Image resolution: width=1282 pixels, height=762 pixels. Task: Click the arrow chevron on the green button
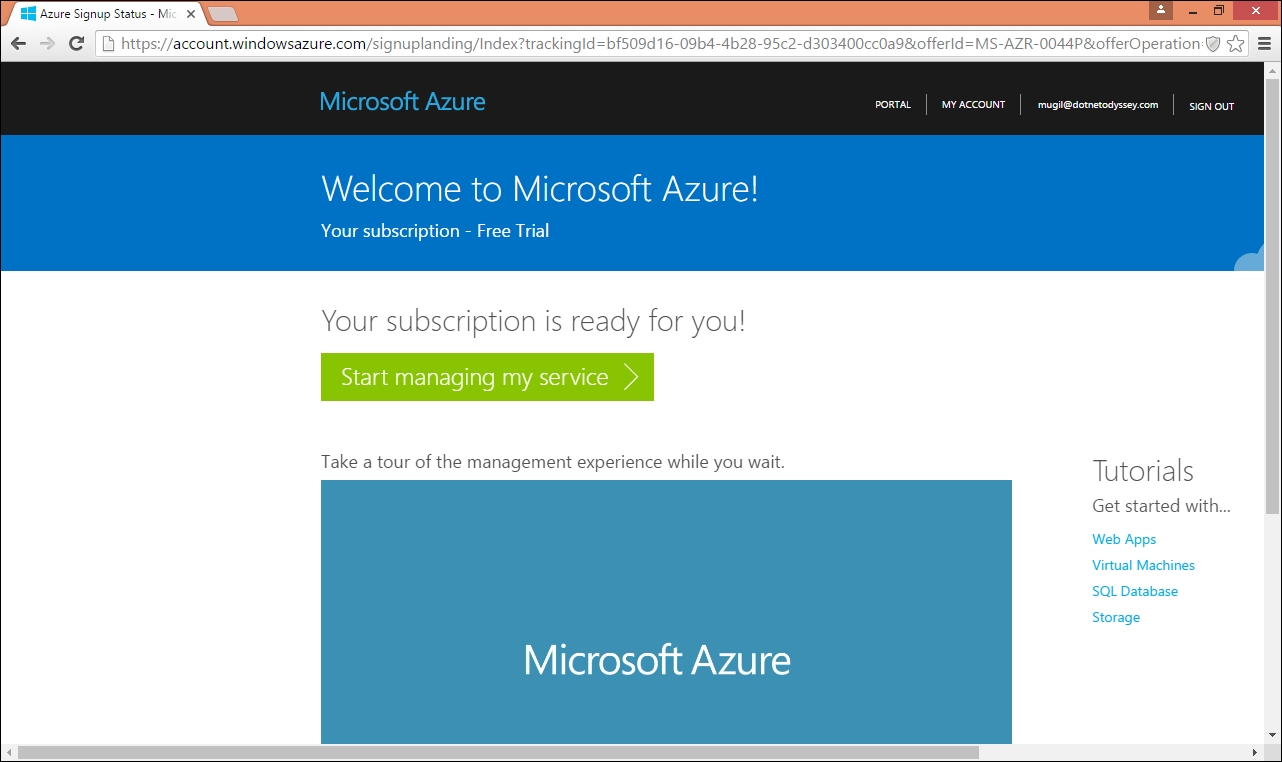(x=631, y=377)
